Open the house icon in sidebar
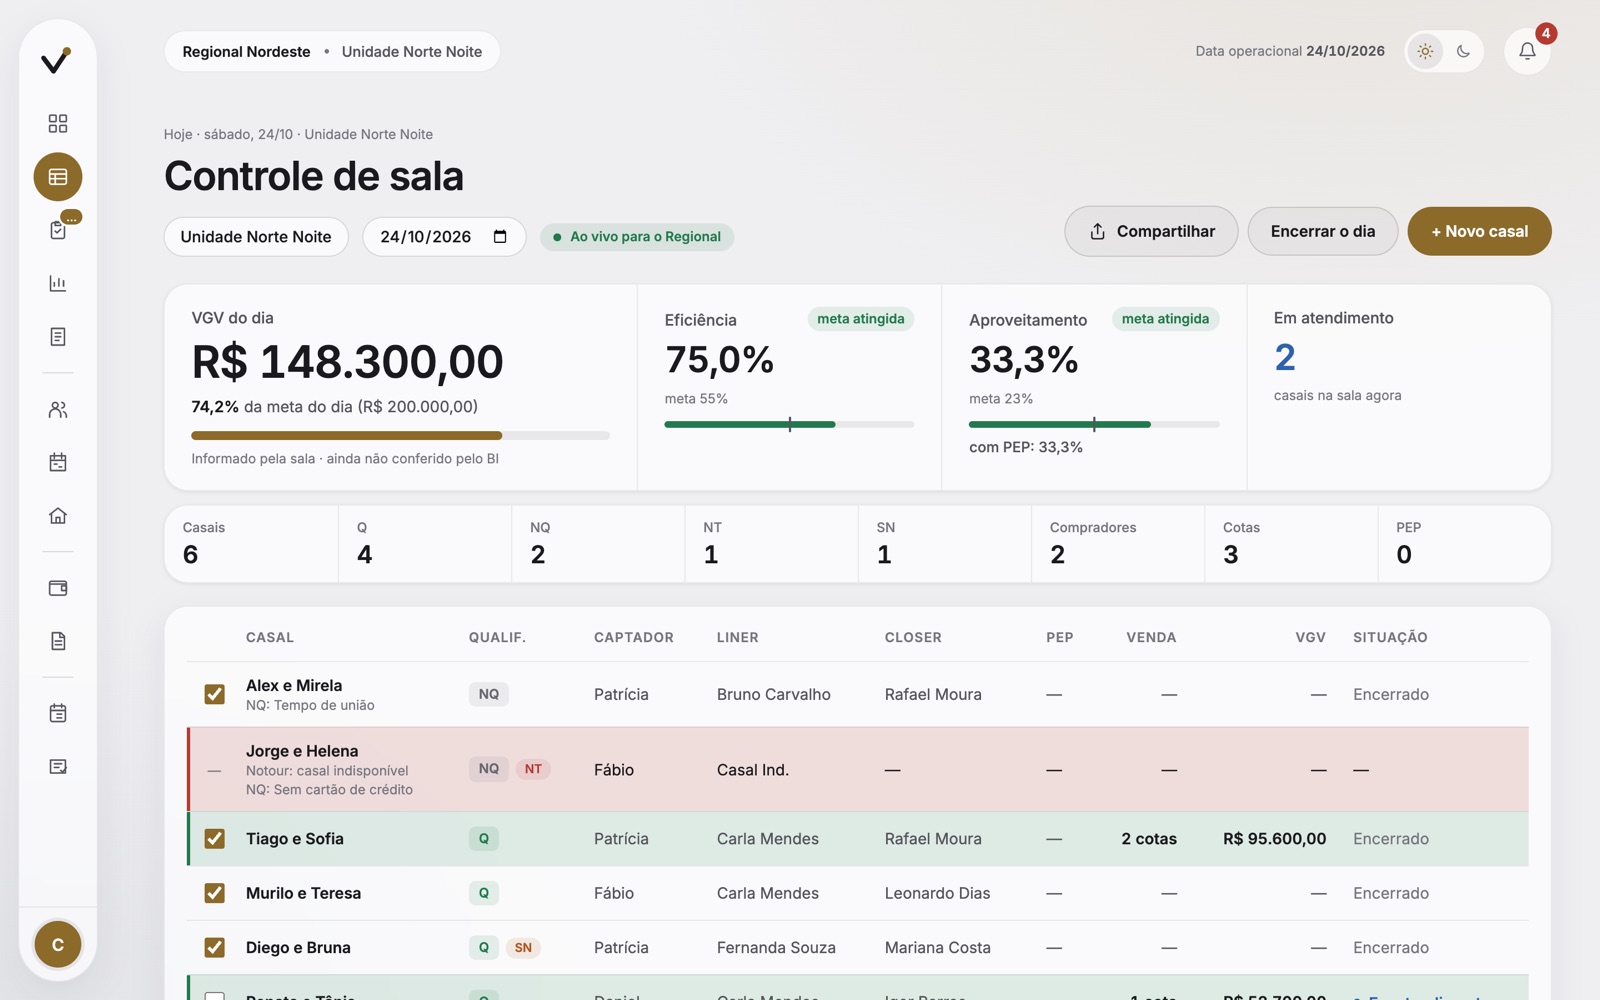The width and height of the screenshot is (1600, 1000). (58, 516)
